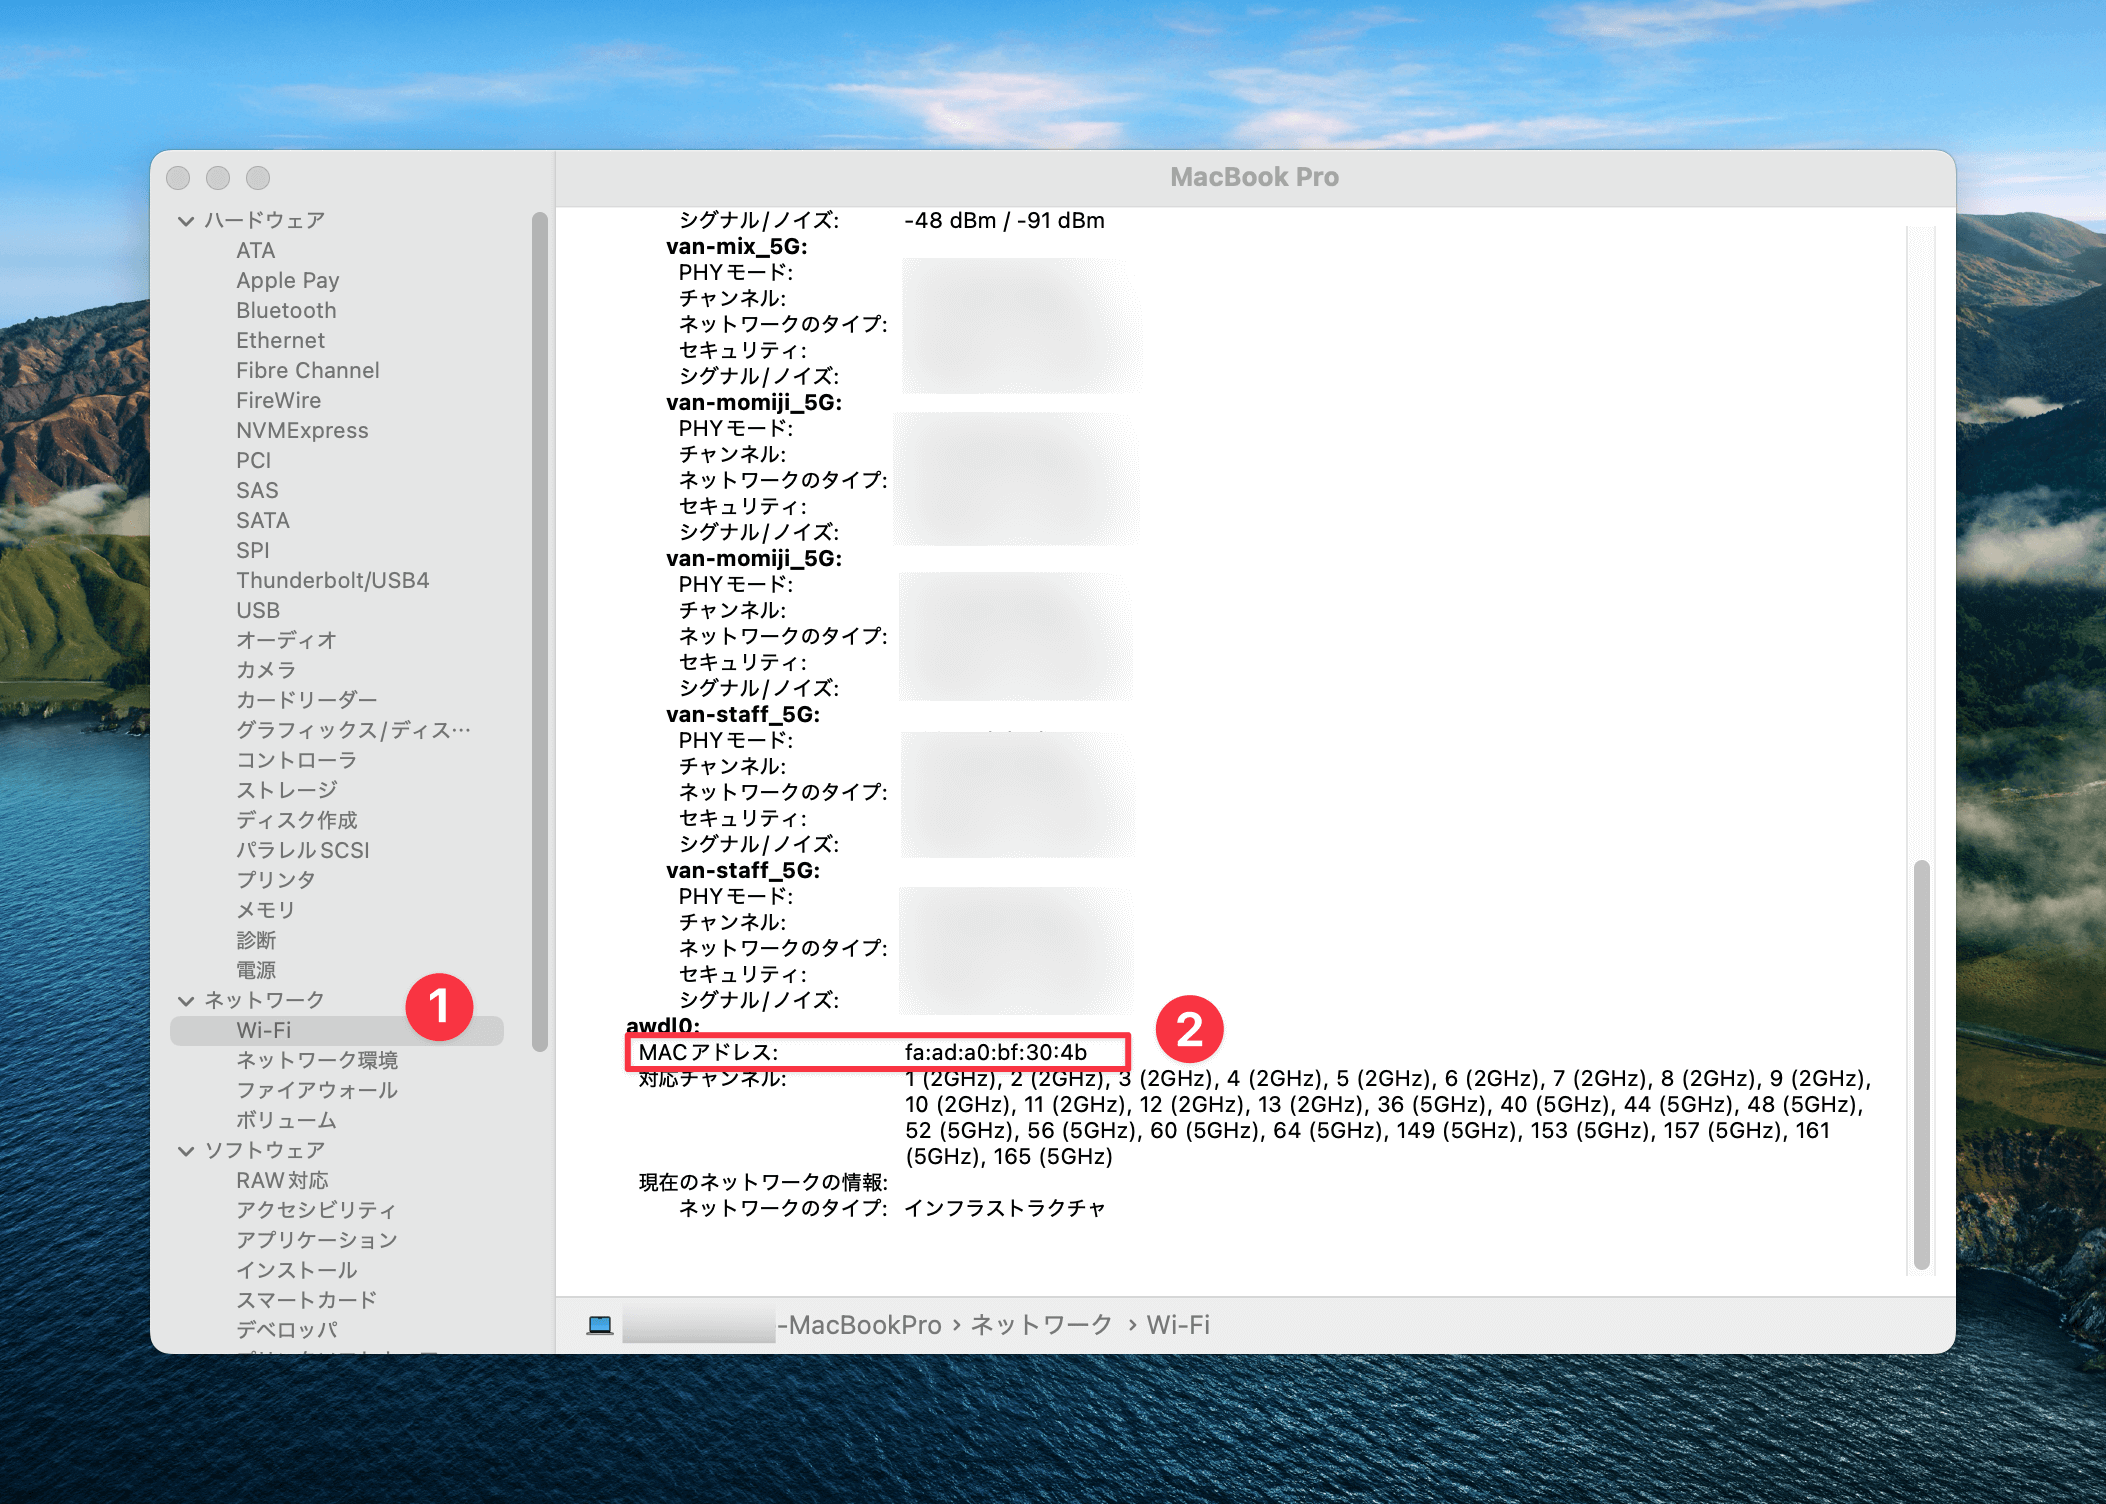Select USB in the sidebar

pyautogui.click(x=258, y=611)
